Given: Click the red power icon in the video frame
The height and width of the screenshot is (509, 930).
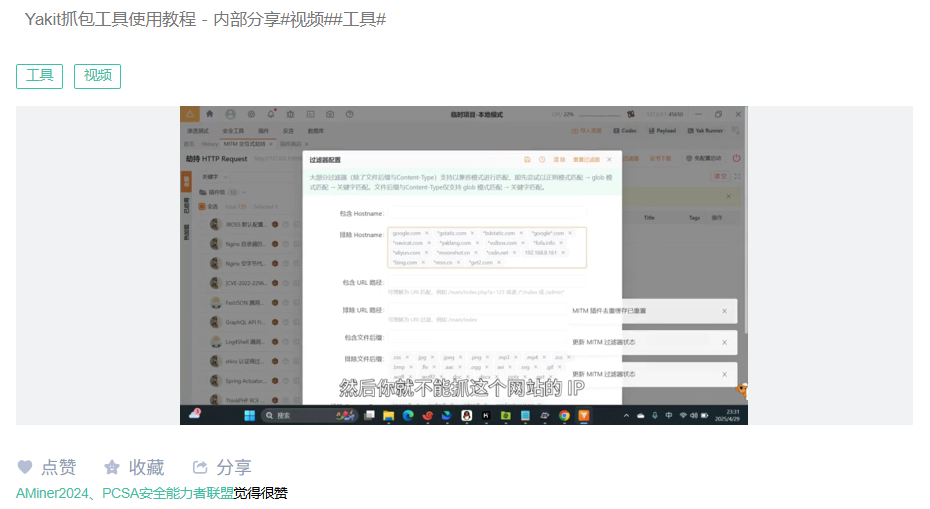Looking at the screenshot, I should click(736, 158).
